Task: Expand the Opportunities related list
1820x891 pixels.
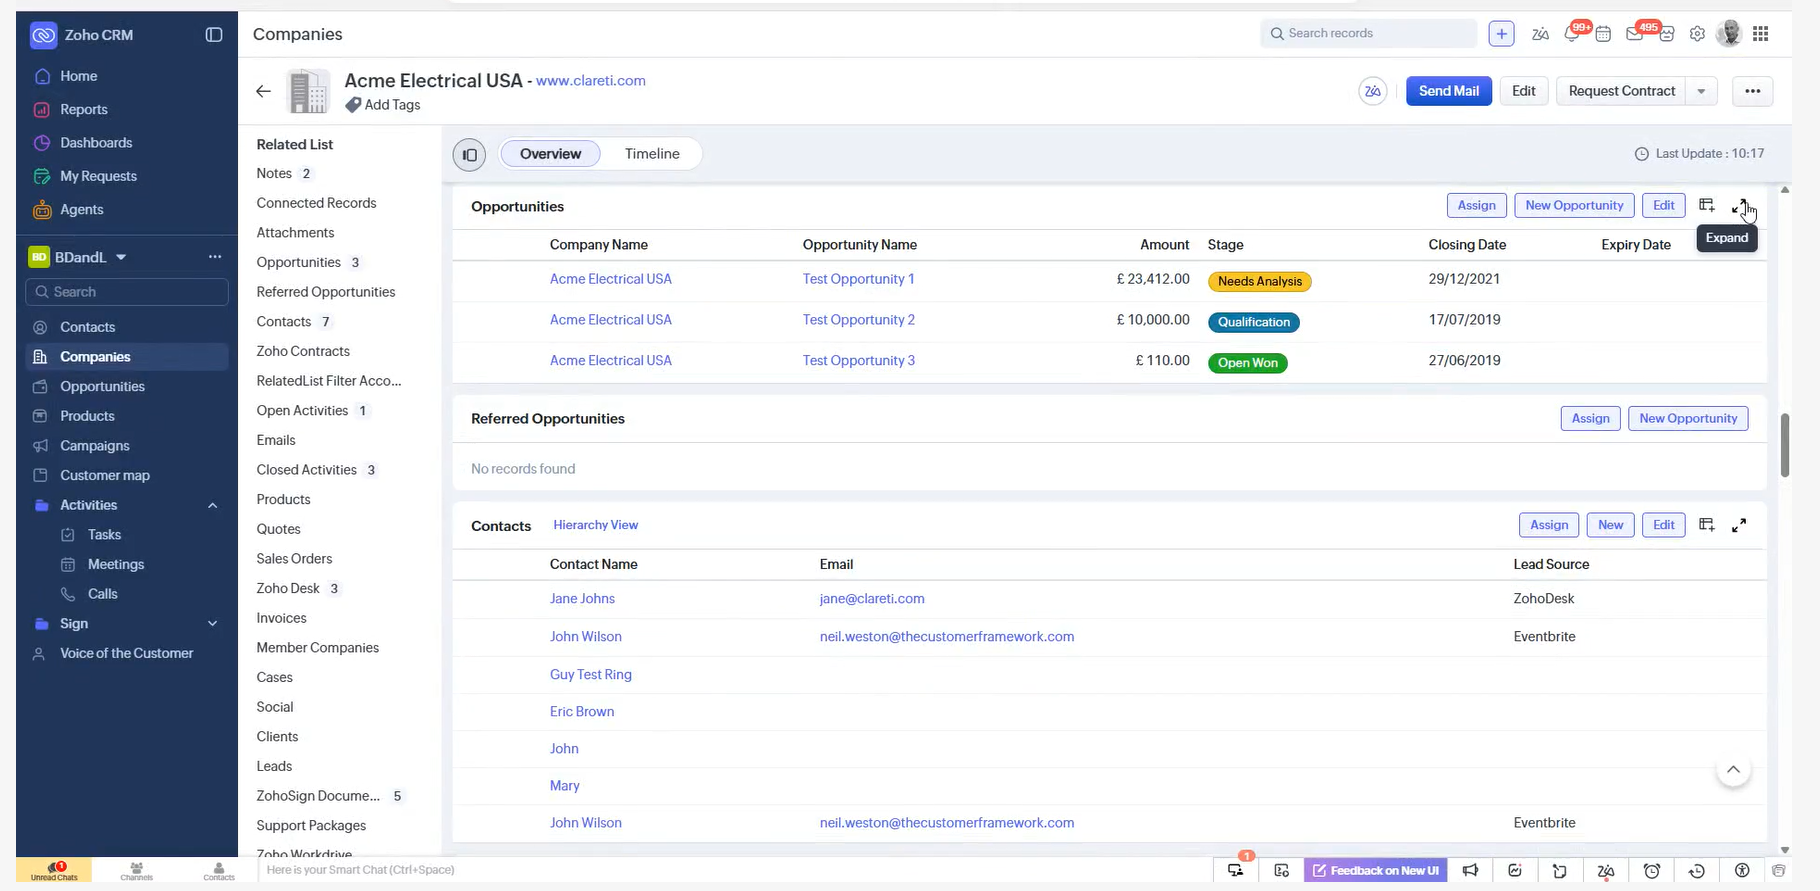Action: tap(1740, 206)
